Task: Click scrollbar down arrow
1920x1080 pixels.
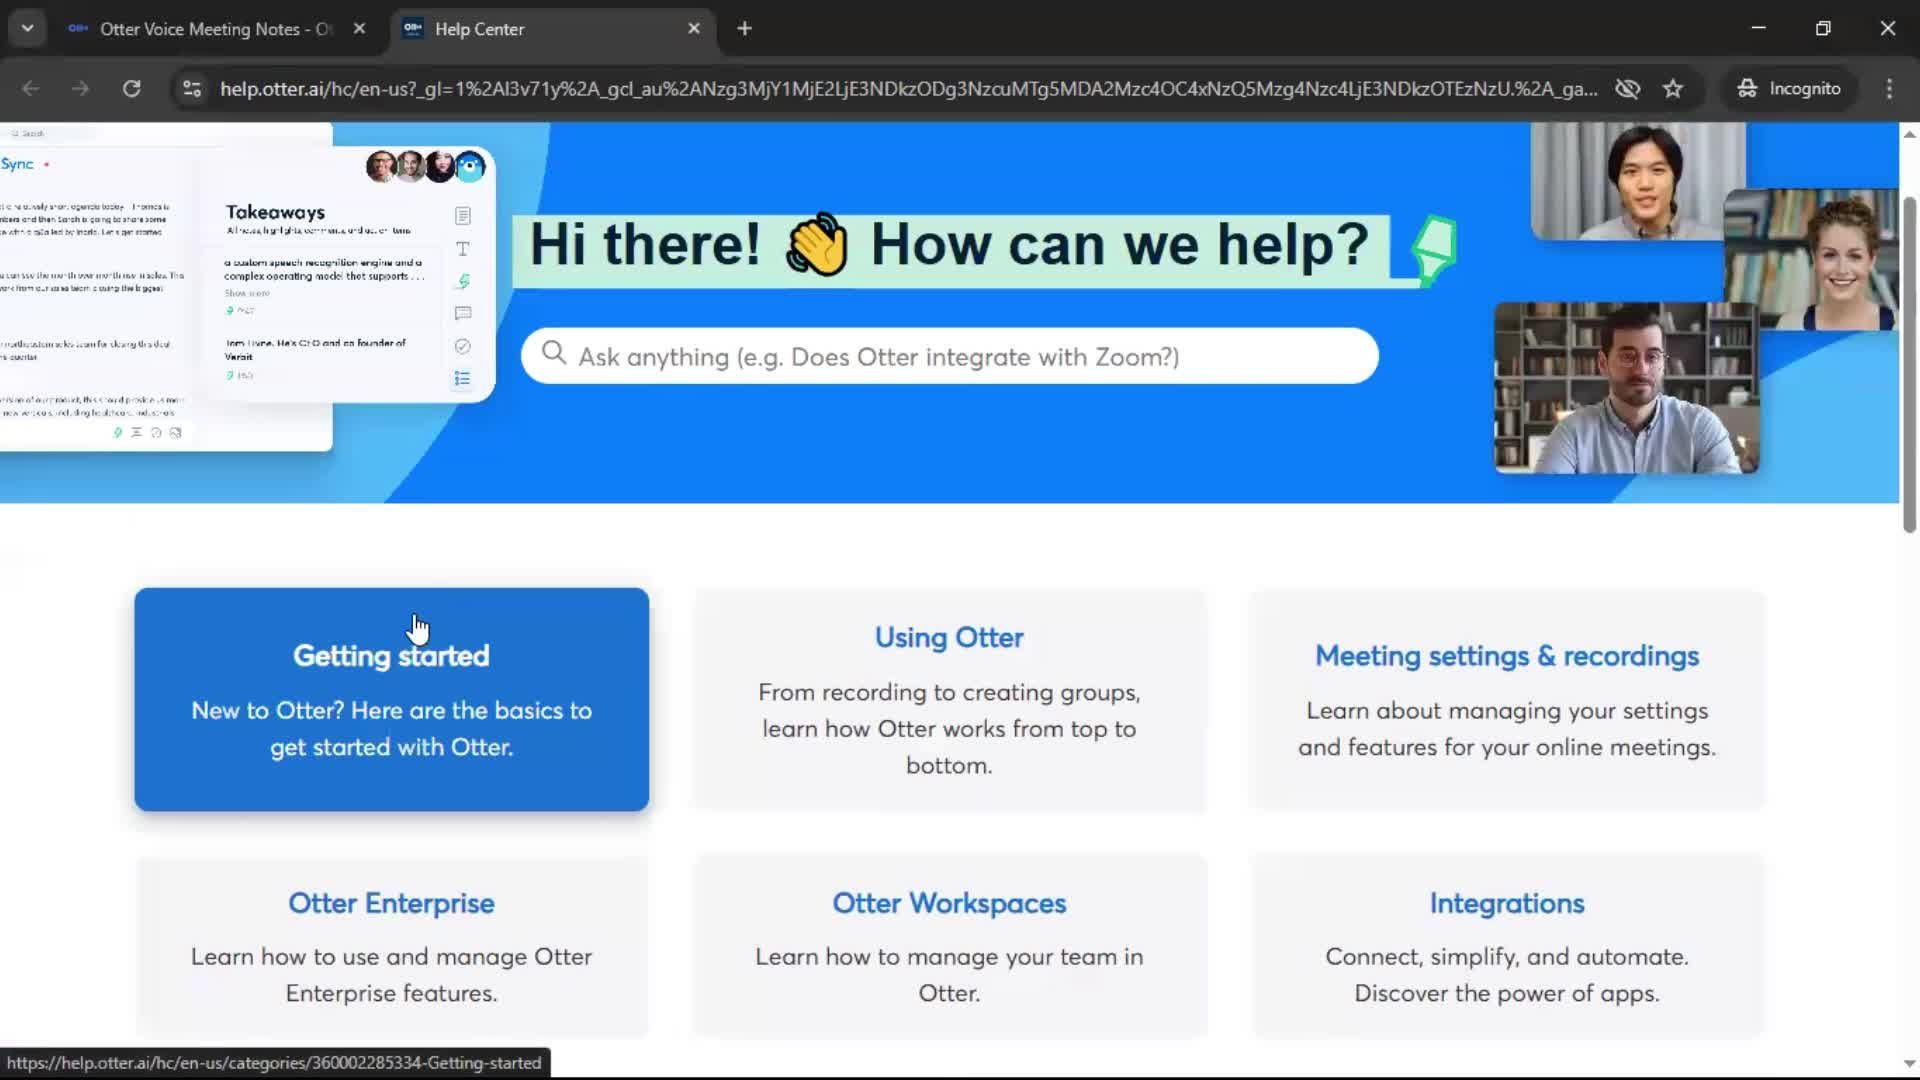Action: (x=1909, y=1064)
